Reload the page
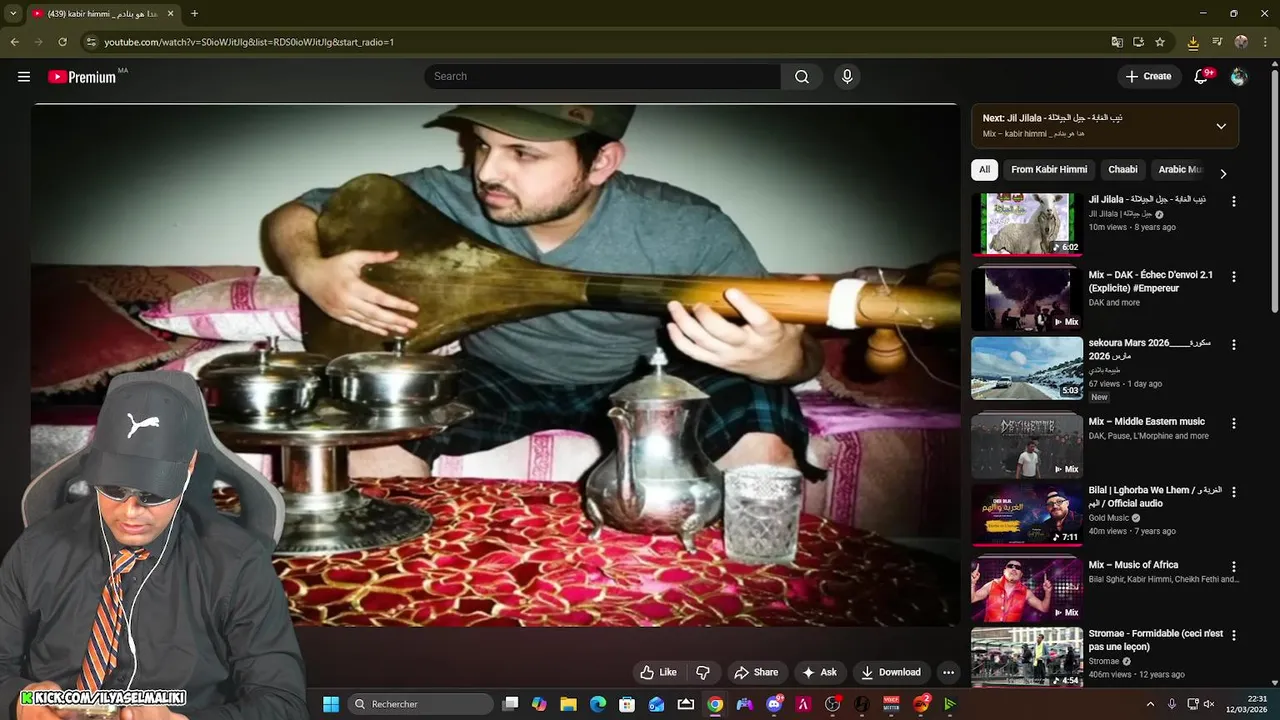 [x=62, y=42]
